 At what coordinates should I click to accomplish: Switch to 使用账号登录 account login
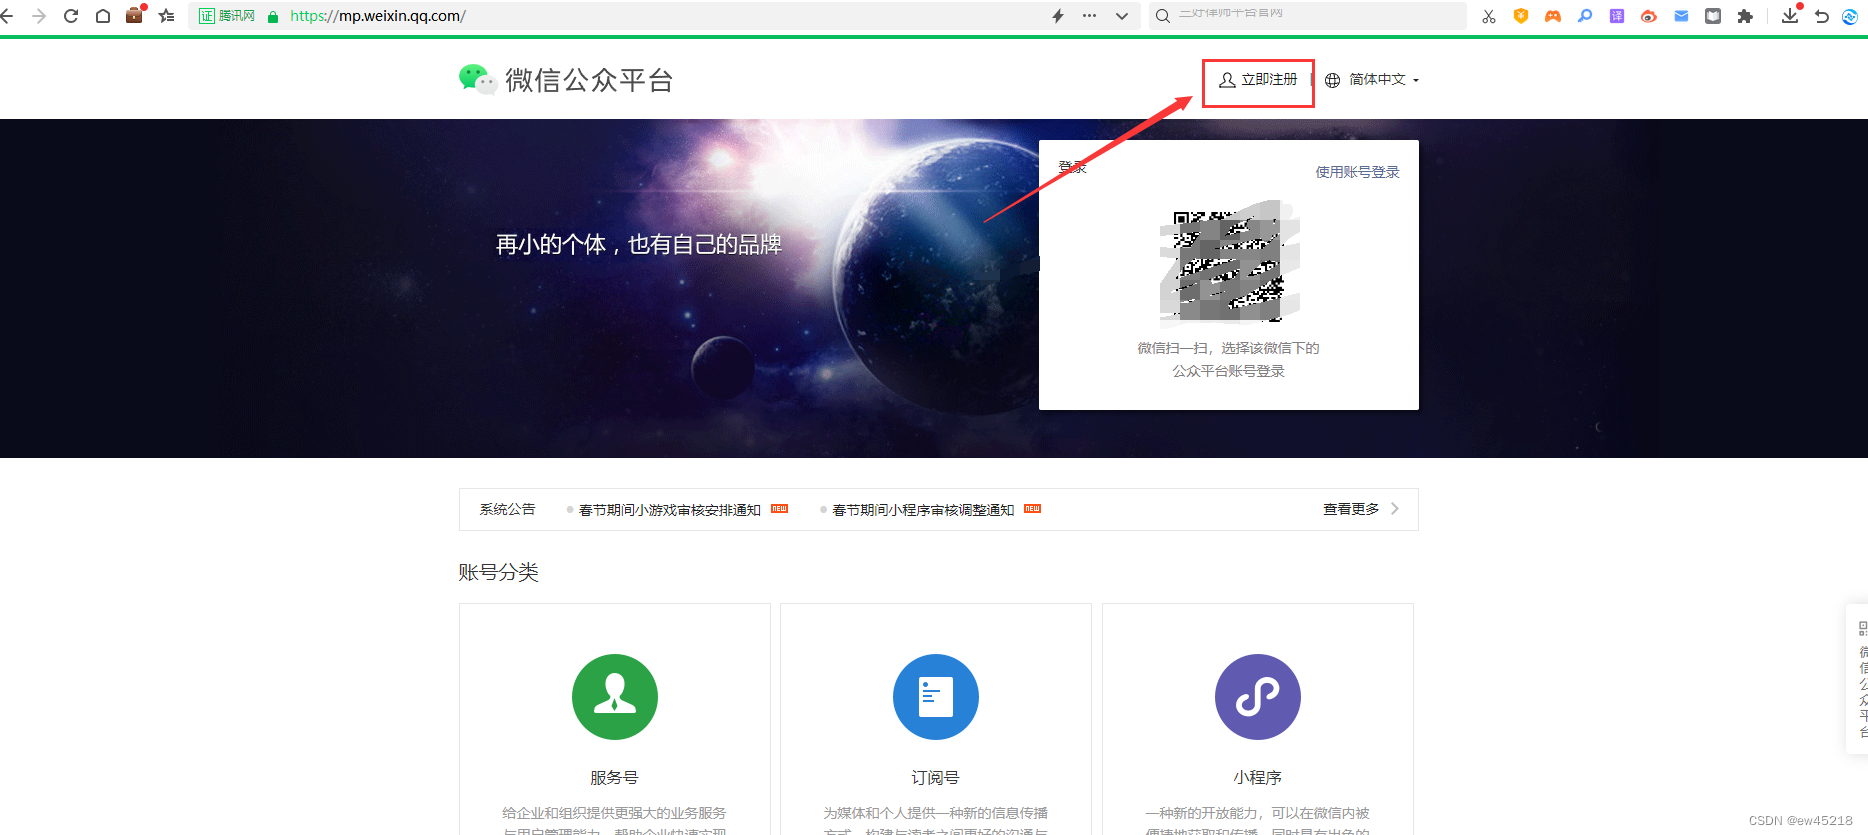click(x=1357, y=172)
